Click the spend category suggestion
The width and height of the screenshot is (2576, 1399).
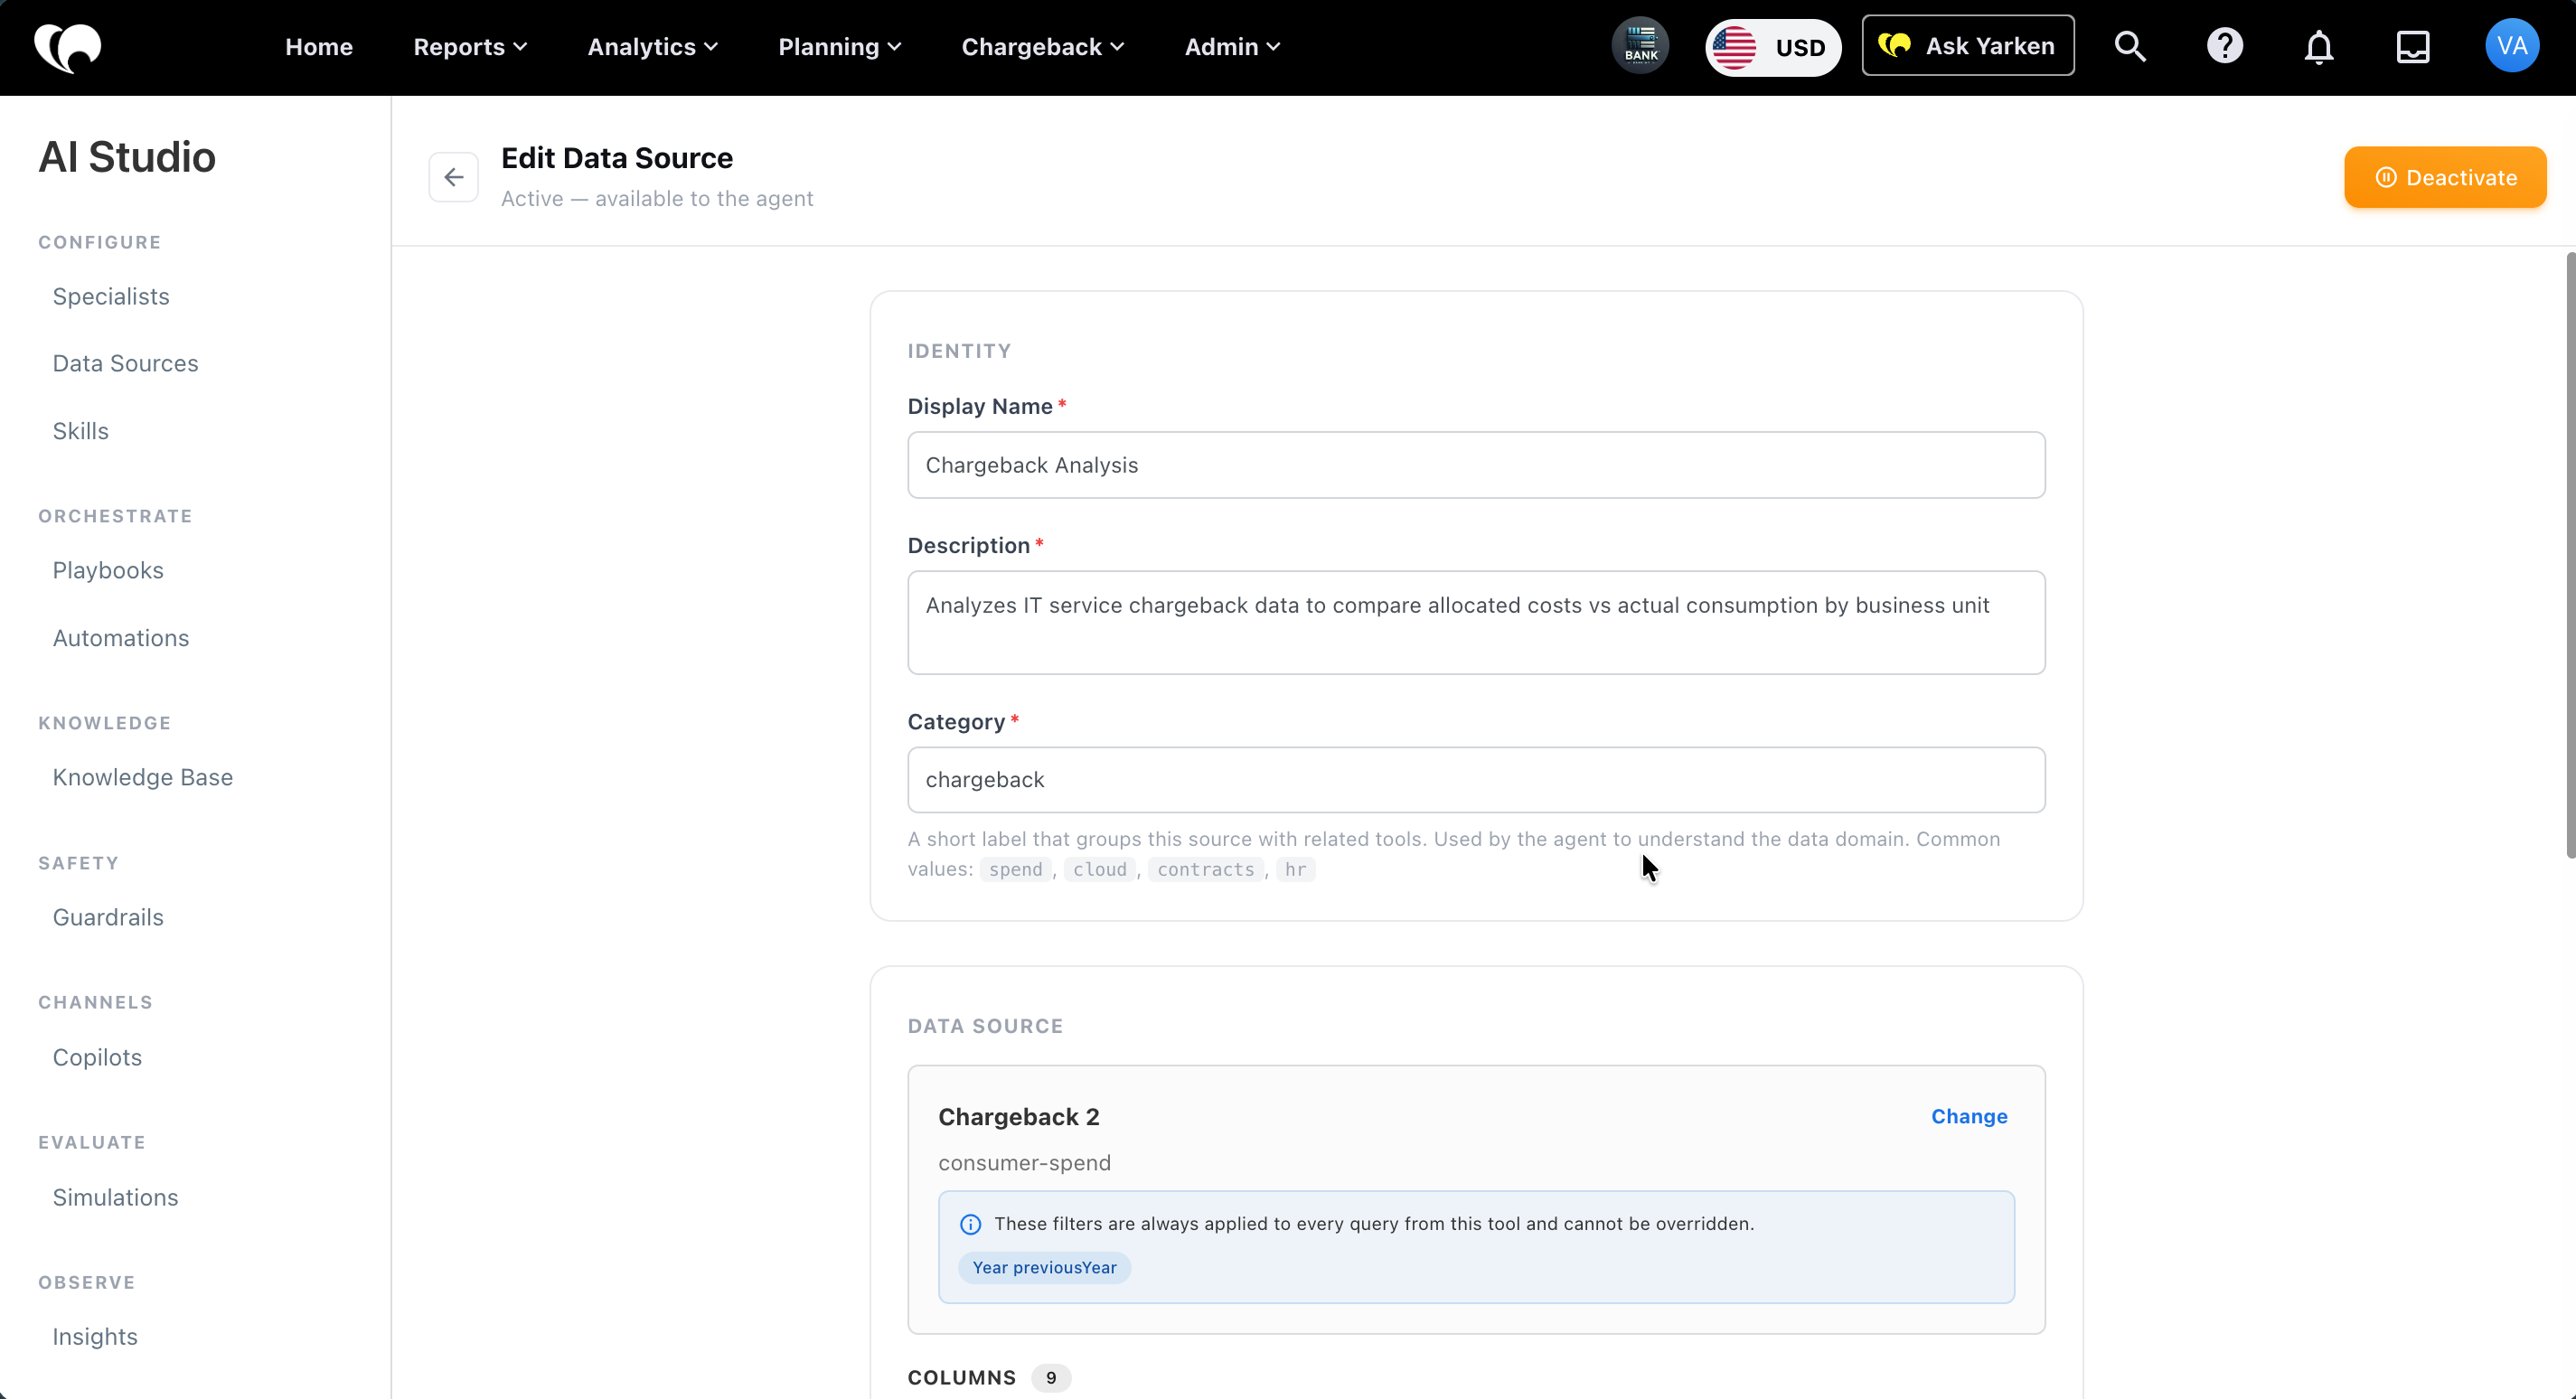click(x=1015, y=870)
